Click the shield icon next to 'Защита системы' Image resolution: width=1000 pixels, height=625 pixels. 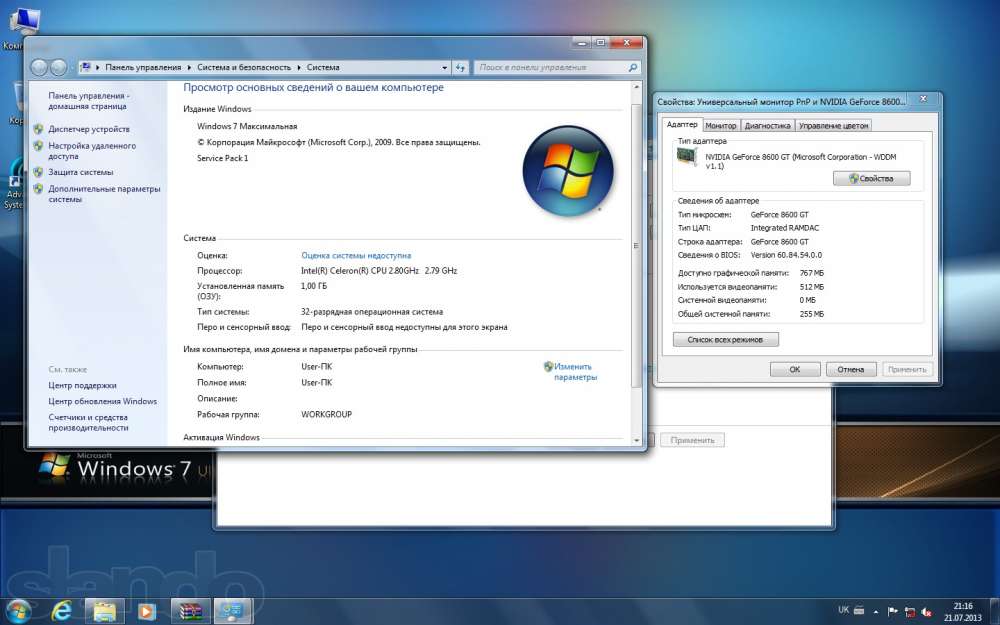(x=38, y=172)
